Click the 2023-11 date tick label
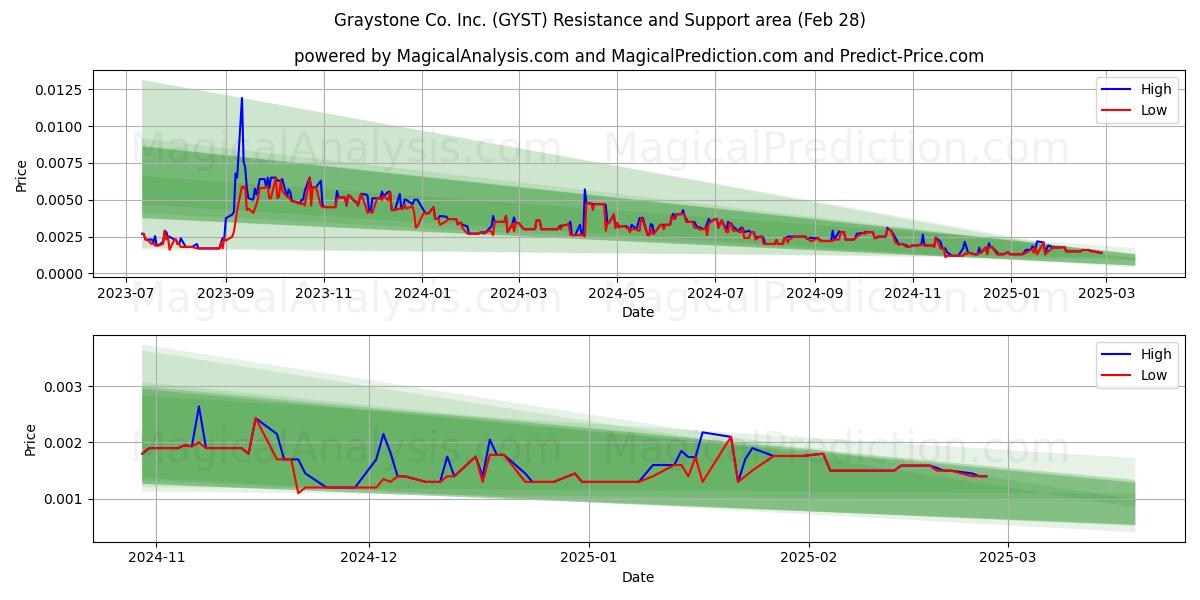The image size is (1200, 600). 324,293
